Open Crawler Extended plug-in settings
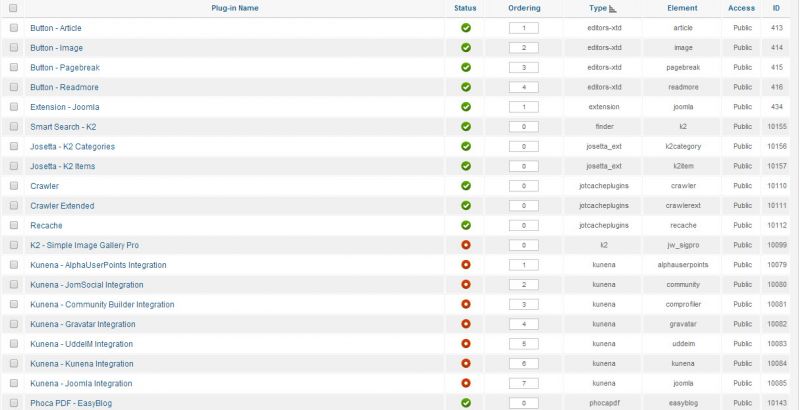 point(62,206)
